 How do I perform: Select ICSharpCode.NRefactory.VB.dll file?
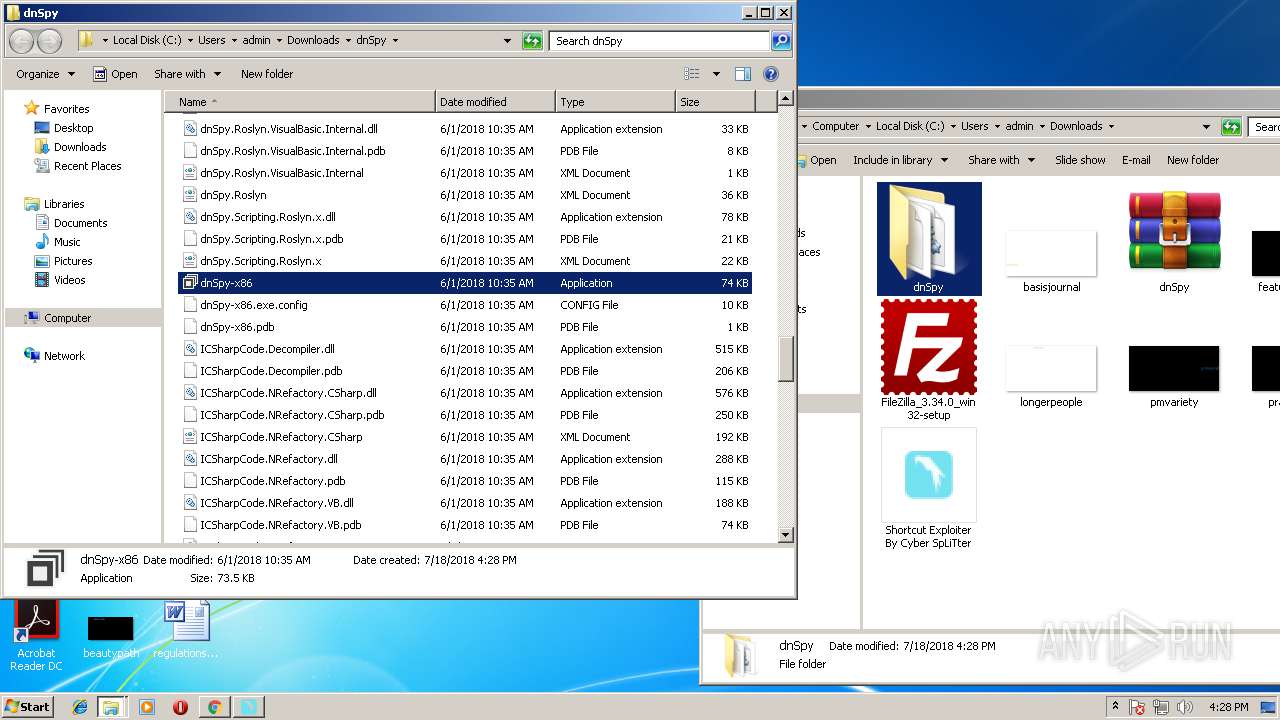[465, 503]
